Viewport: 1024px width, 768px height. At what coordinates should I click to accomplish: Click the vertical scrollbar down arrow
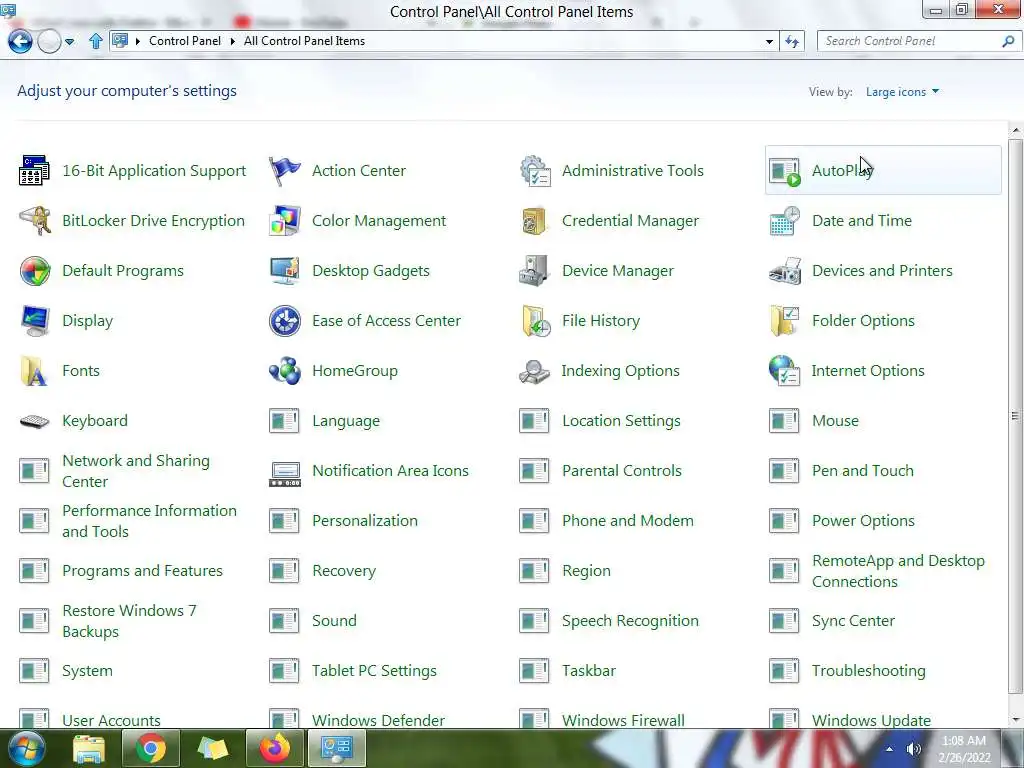pos(1016,720)
